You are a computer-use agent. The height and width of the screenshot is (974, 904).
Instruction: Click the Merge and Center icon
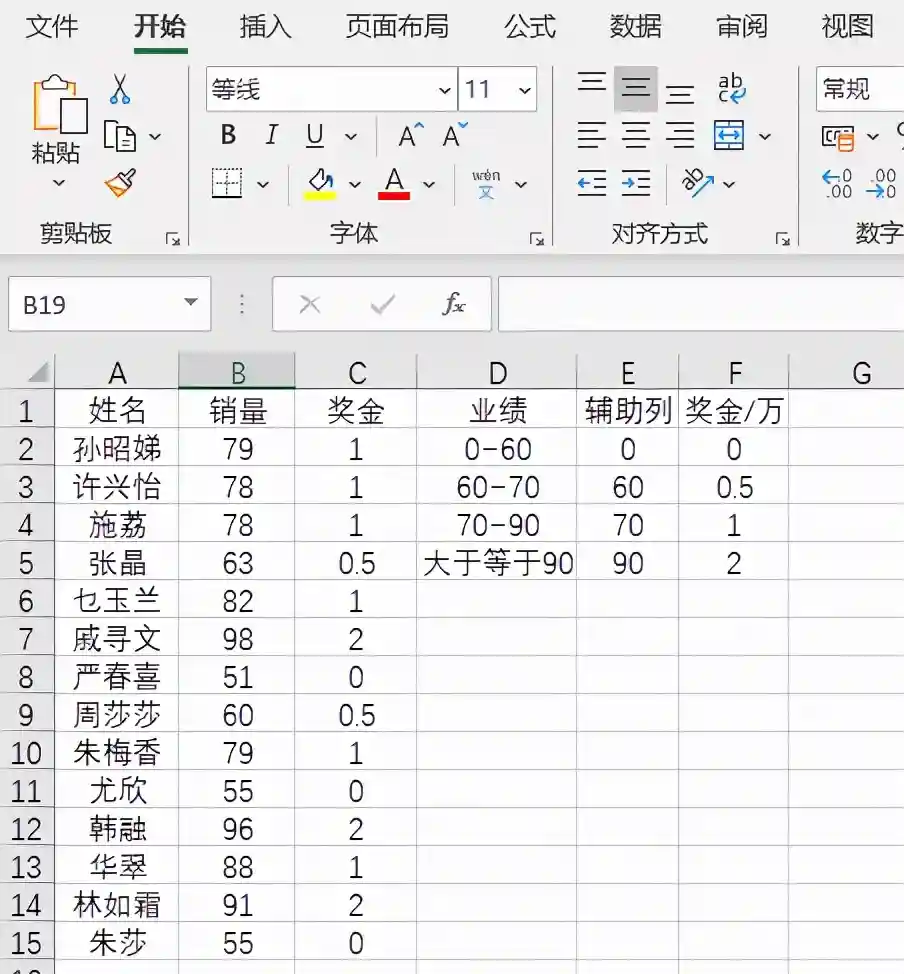point(729,135)
